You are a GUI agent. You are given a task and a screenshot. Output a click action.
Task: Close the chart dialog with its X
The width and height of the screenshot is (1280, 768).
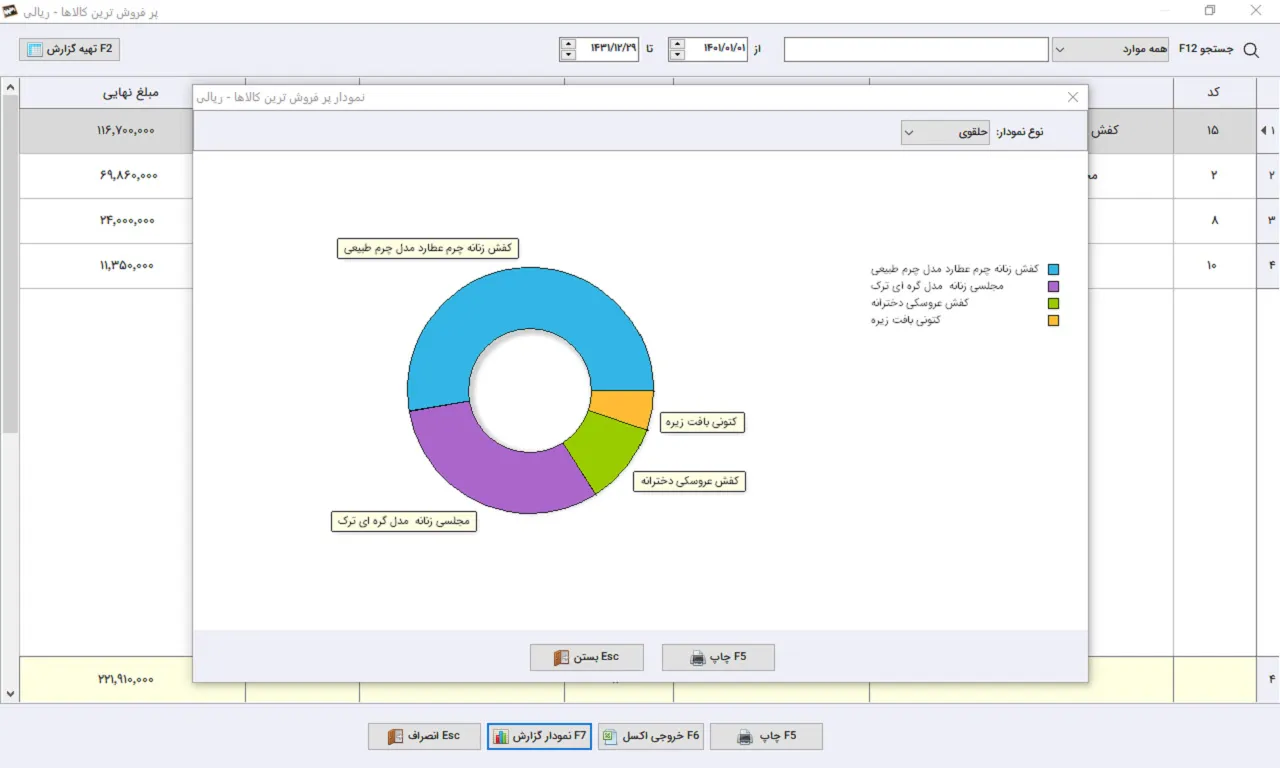(x=1073, y=97)
